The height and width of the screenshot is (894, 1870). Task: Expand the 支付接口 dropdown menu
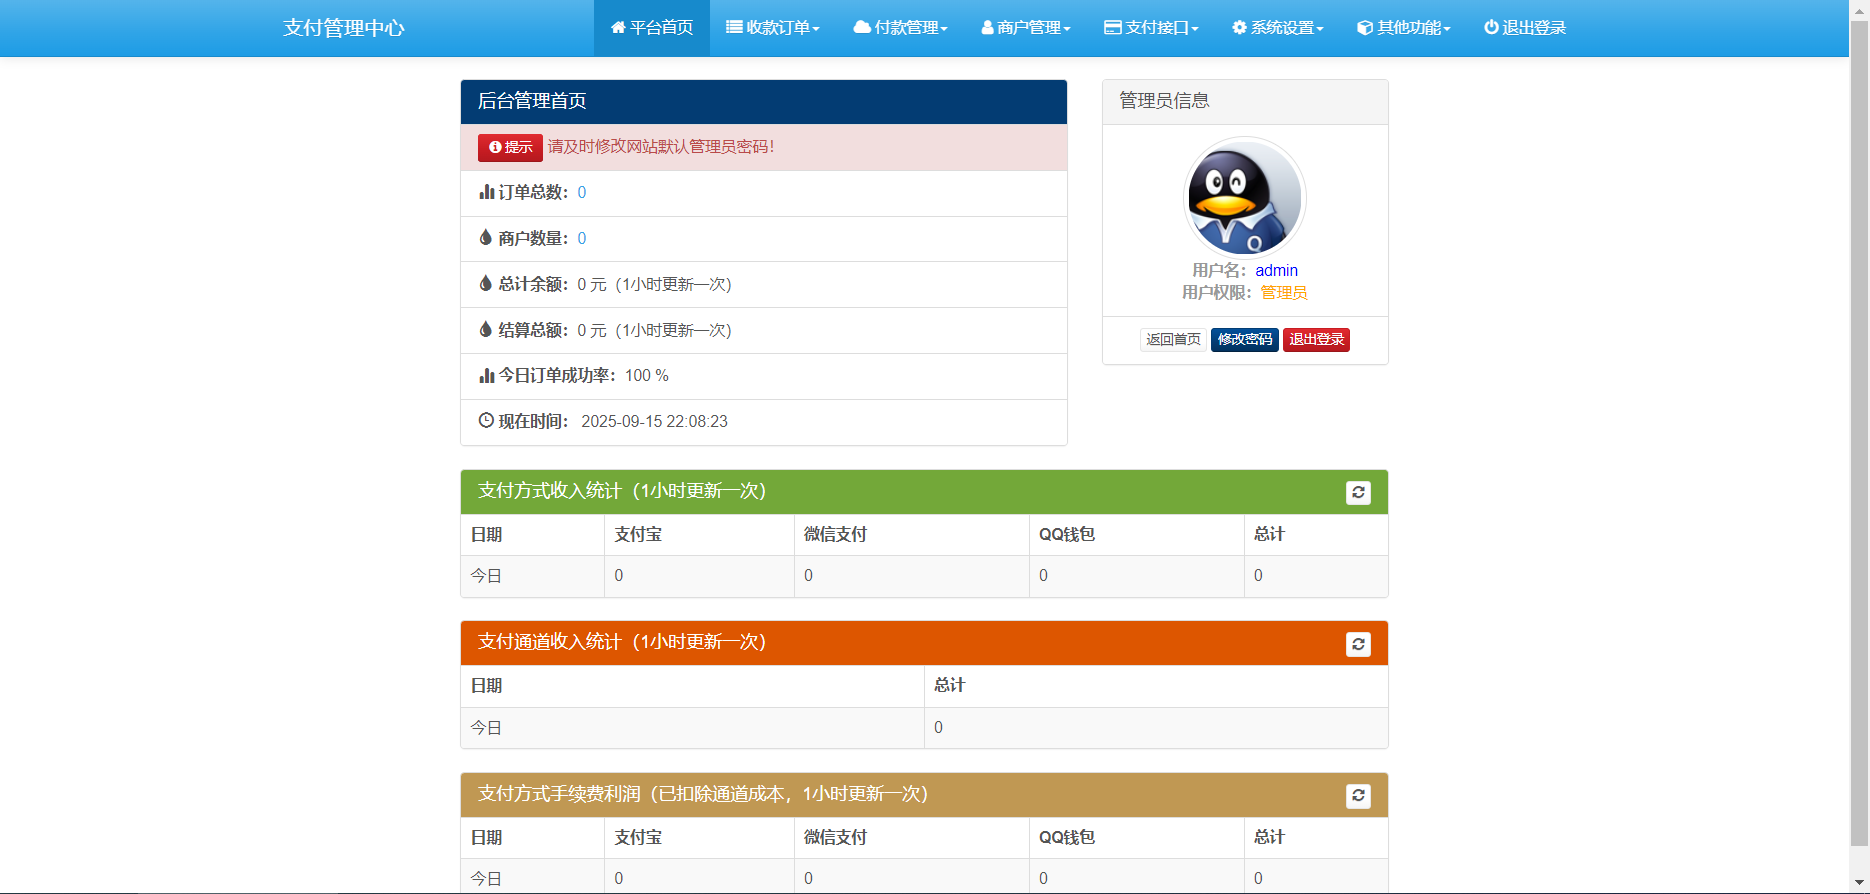point(1151,28)
